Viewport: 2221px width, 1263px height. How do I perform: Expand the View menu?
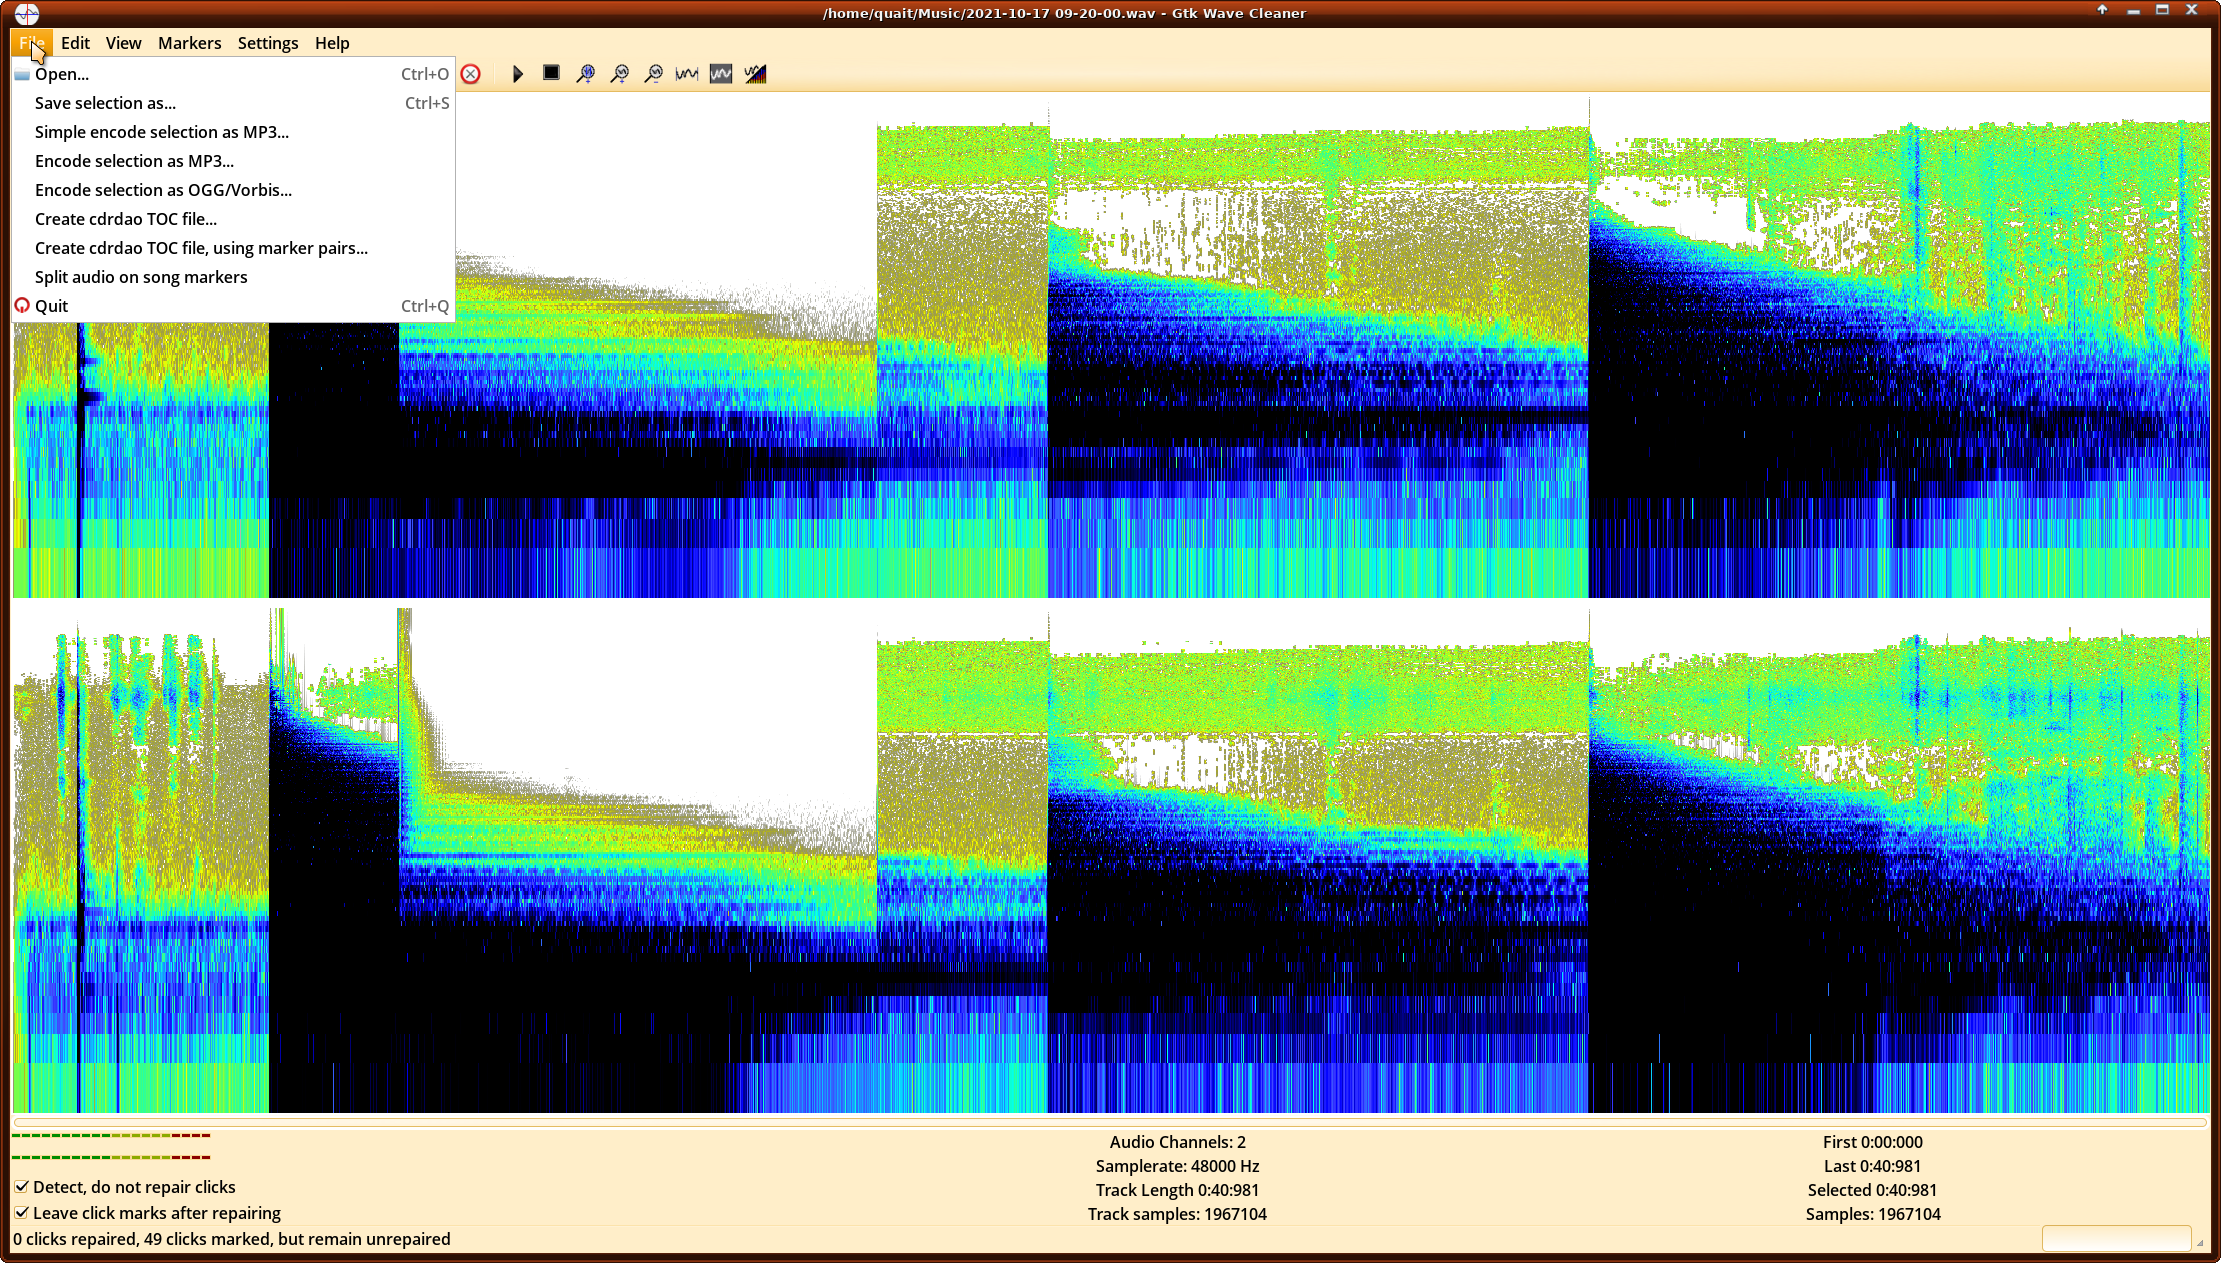point(123,43)
